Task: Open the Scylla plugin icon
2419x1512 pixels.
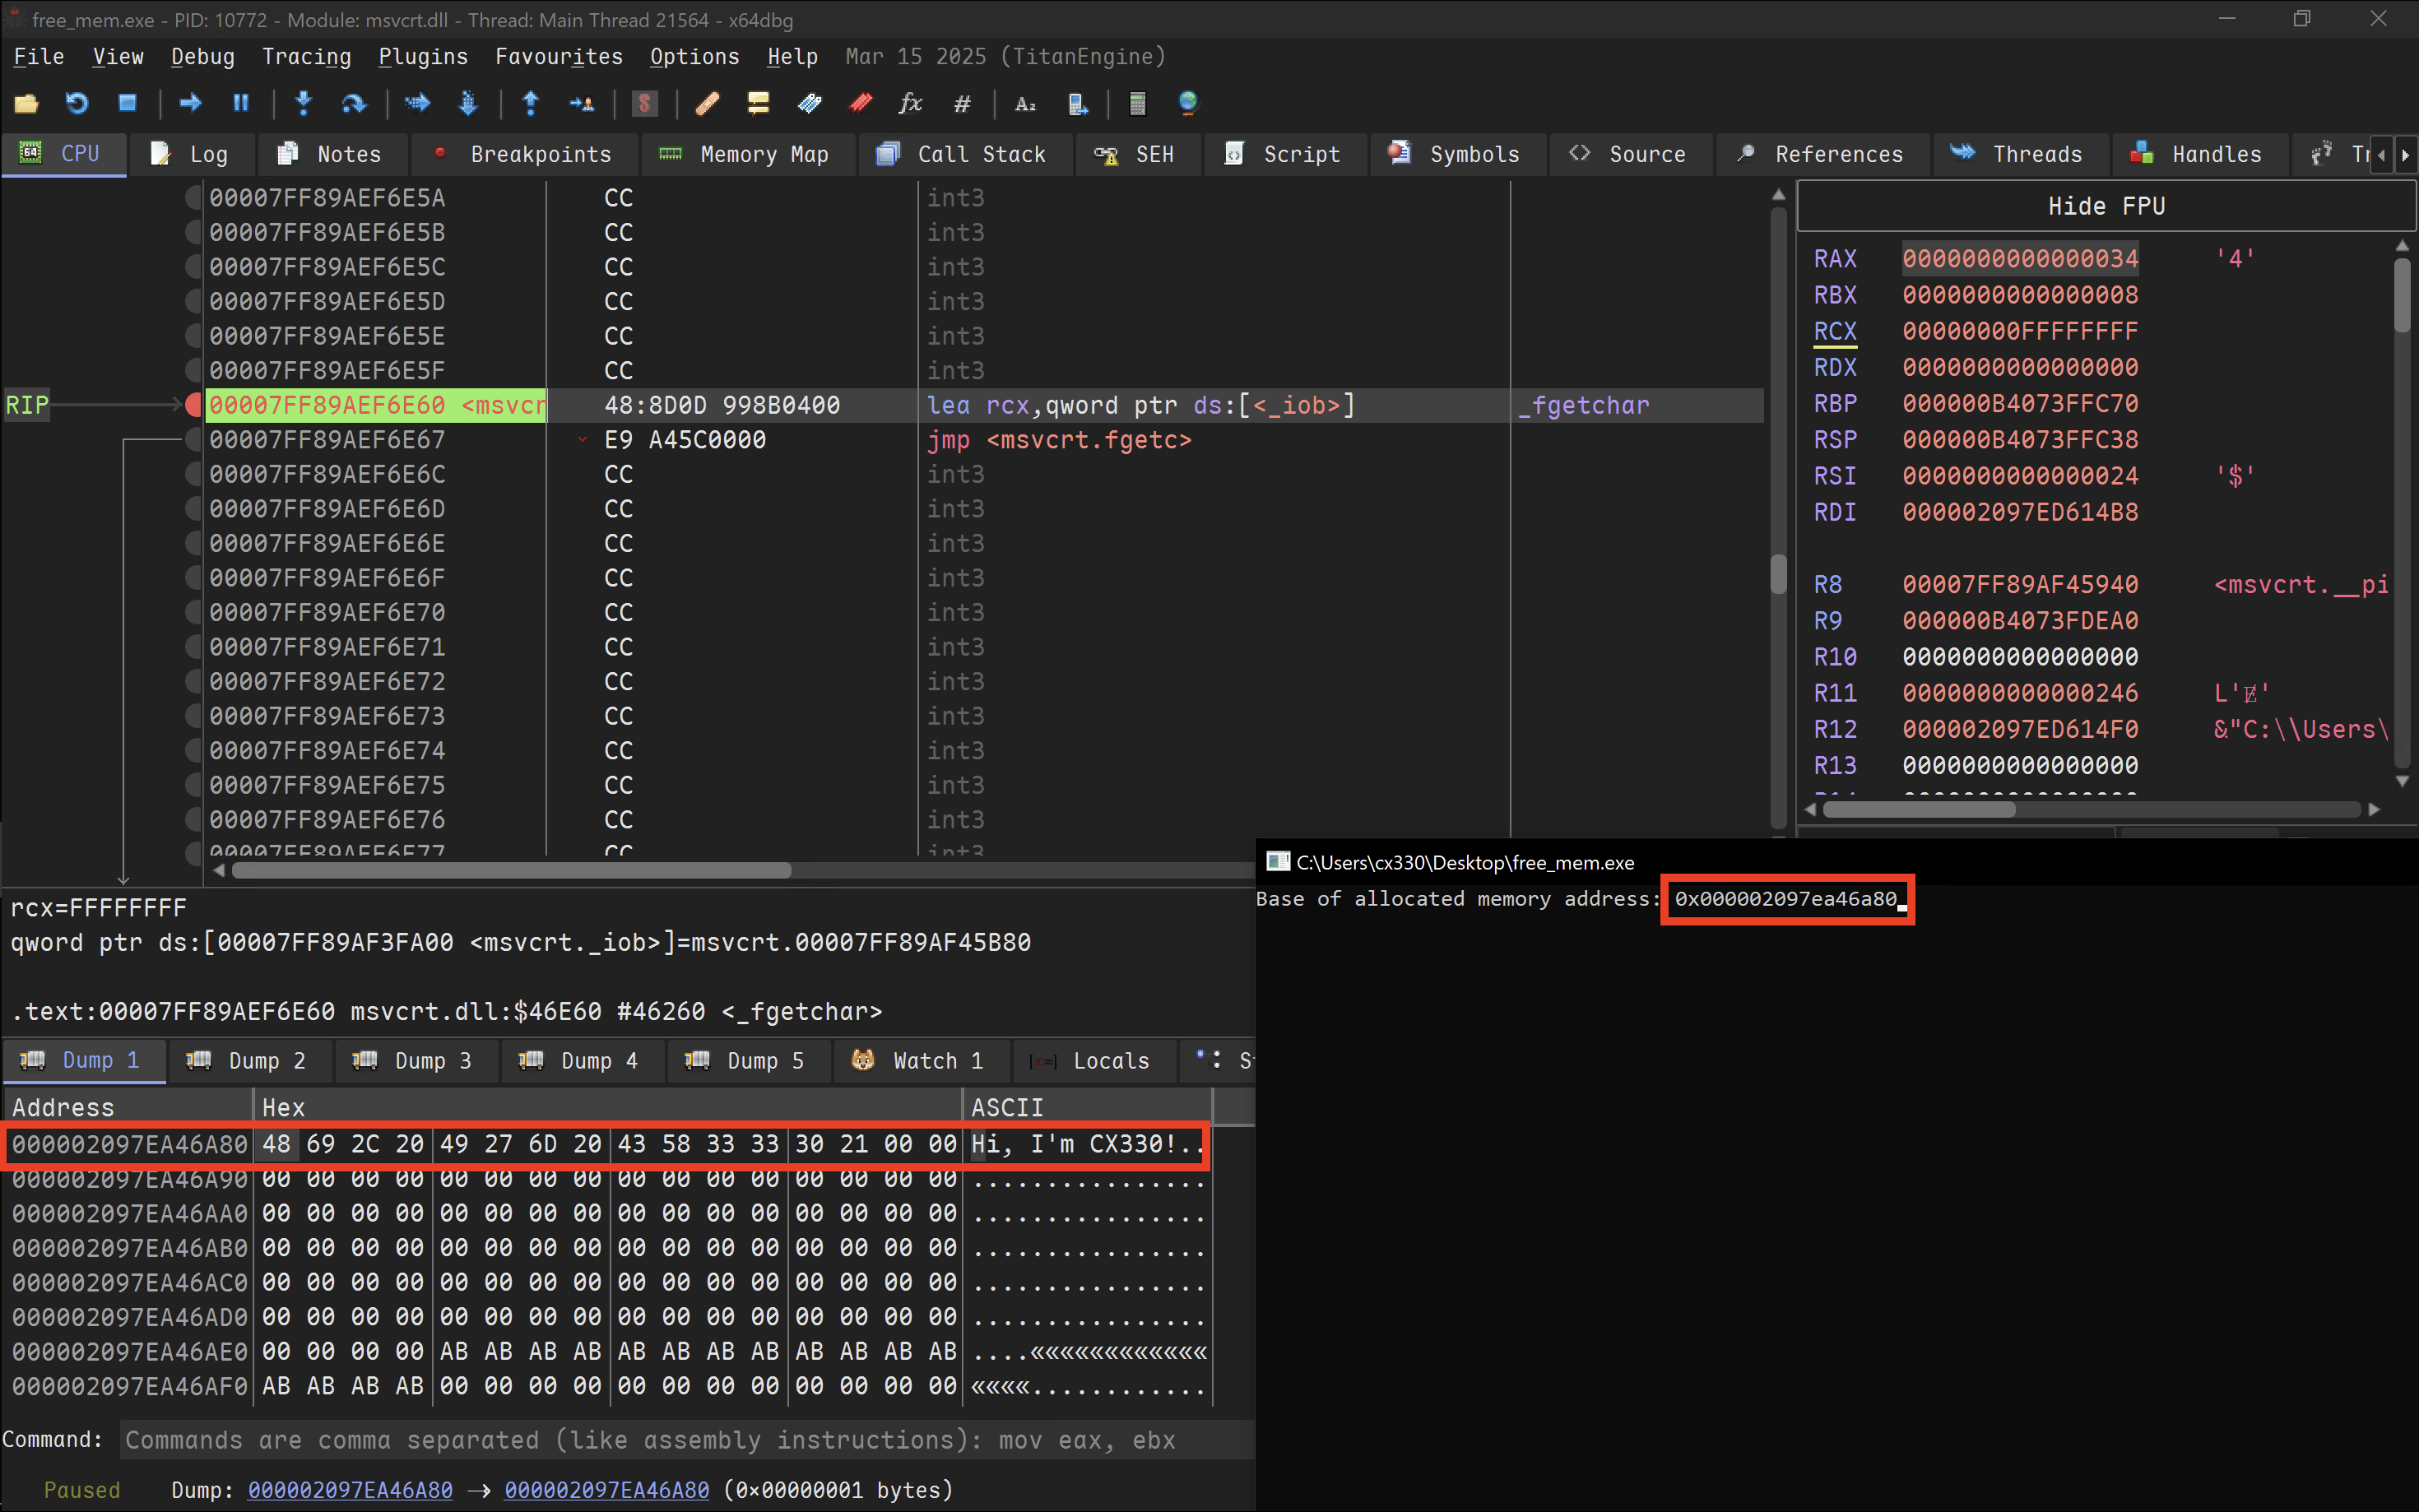Action: point(645,103)
